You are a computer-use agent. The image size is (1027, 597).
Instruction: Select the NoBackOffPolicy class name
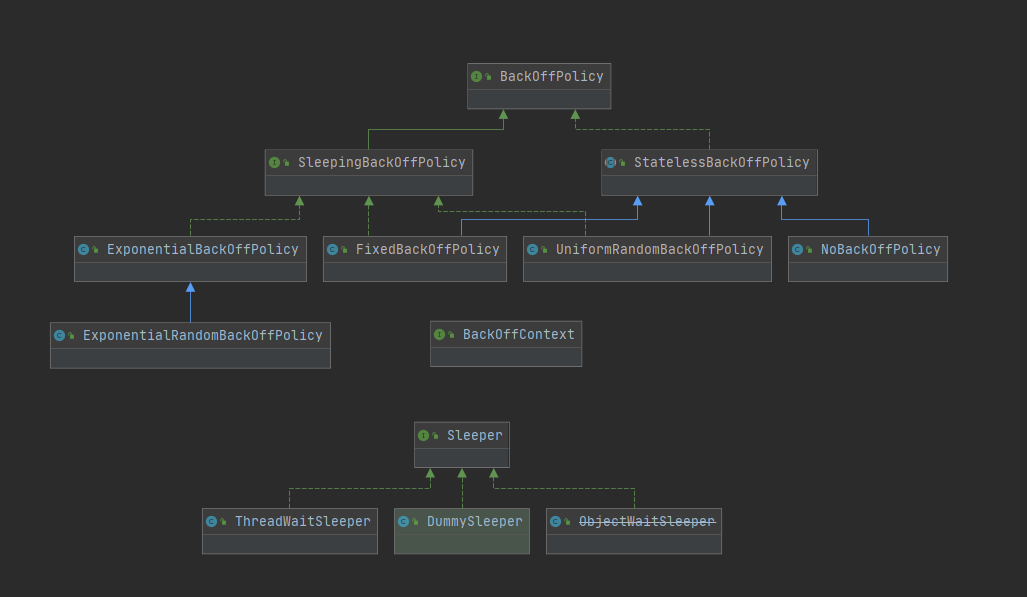click(880, 250)
